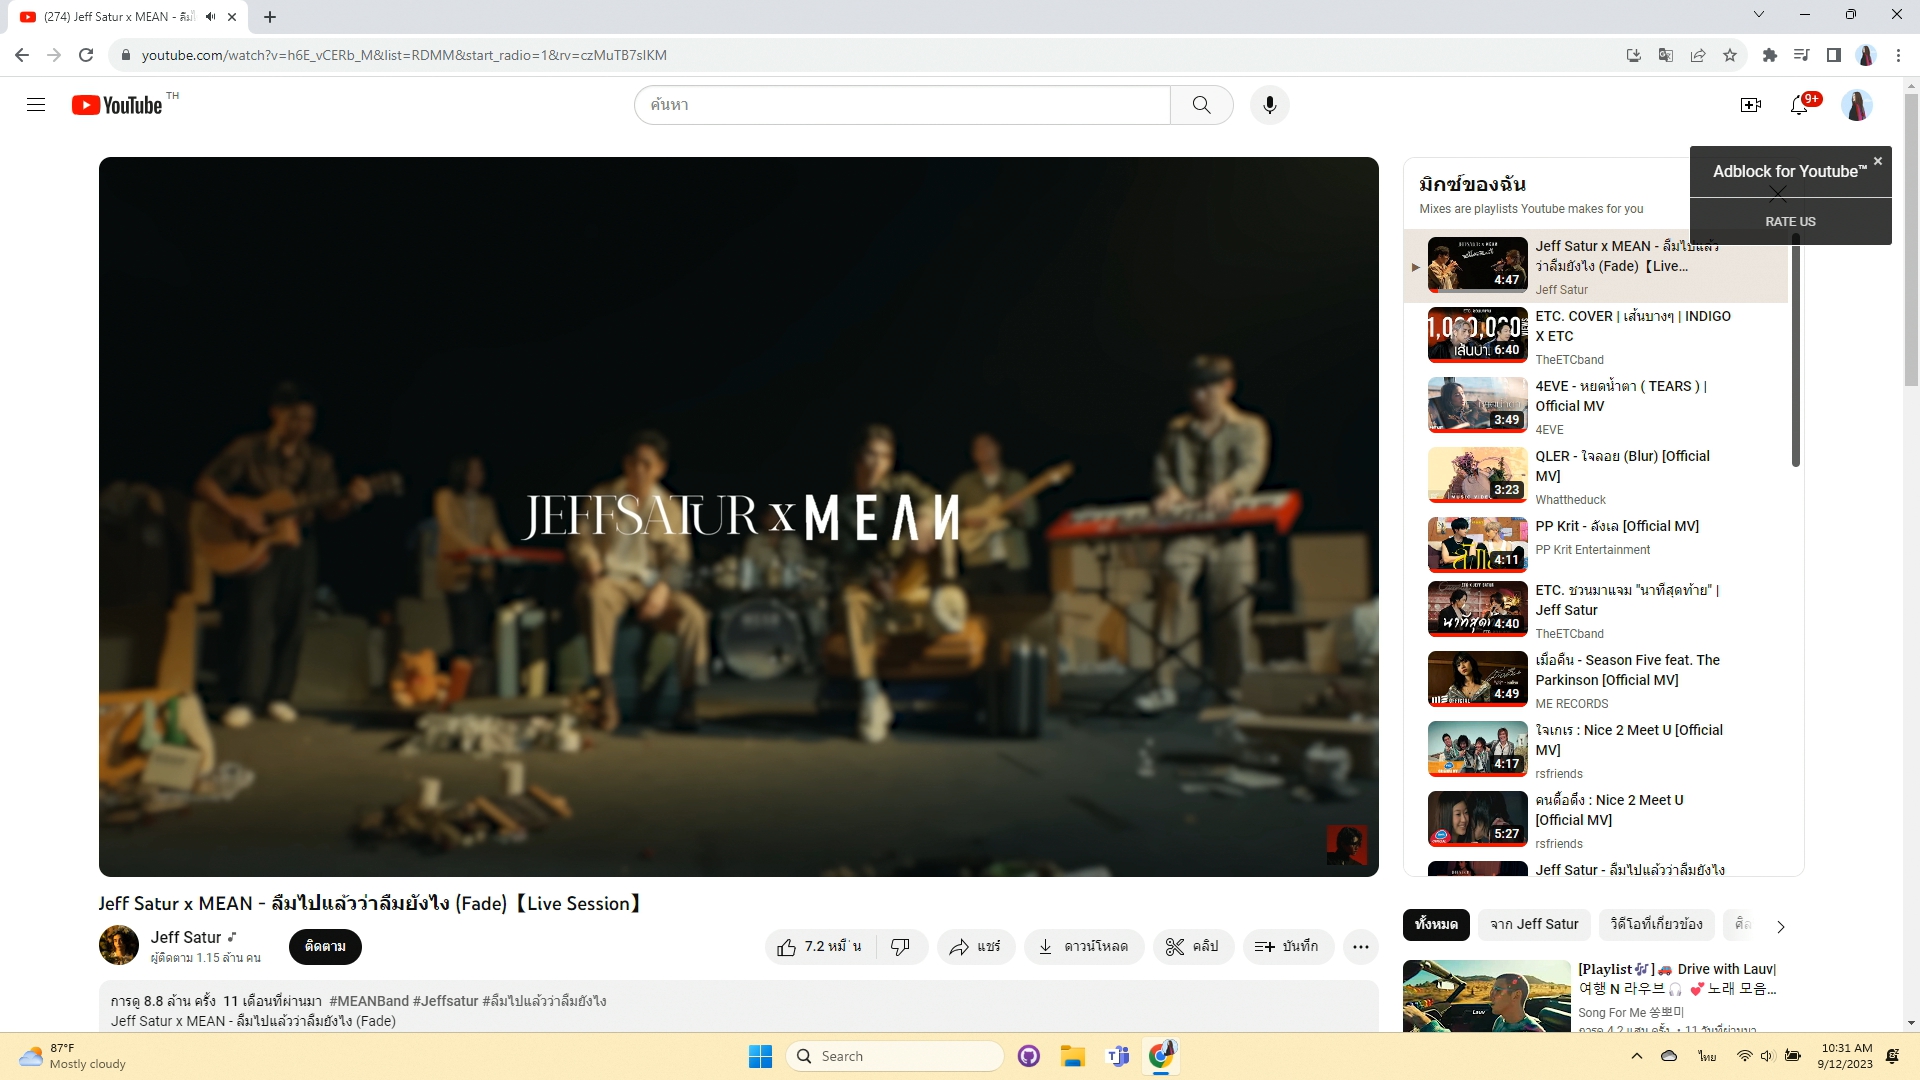Screen dimensions: 1920x1080
Task: Open Microsoft Teams from taskbar
Action: pos(1117,1056)
